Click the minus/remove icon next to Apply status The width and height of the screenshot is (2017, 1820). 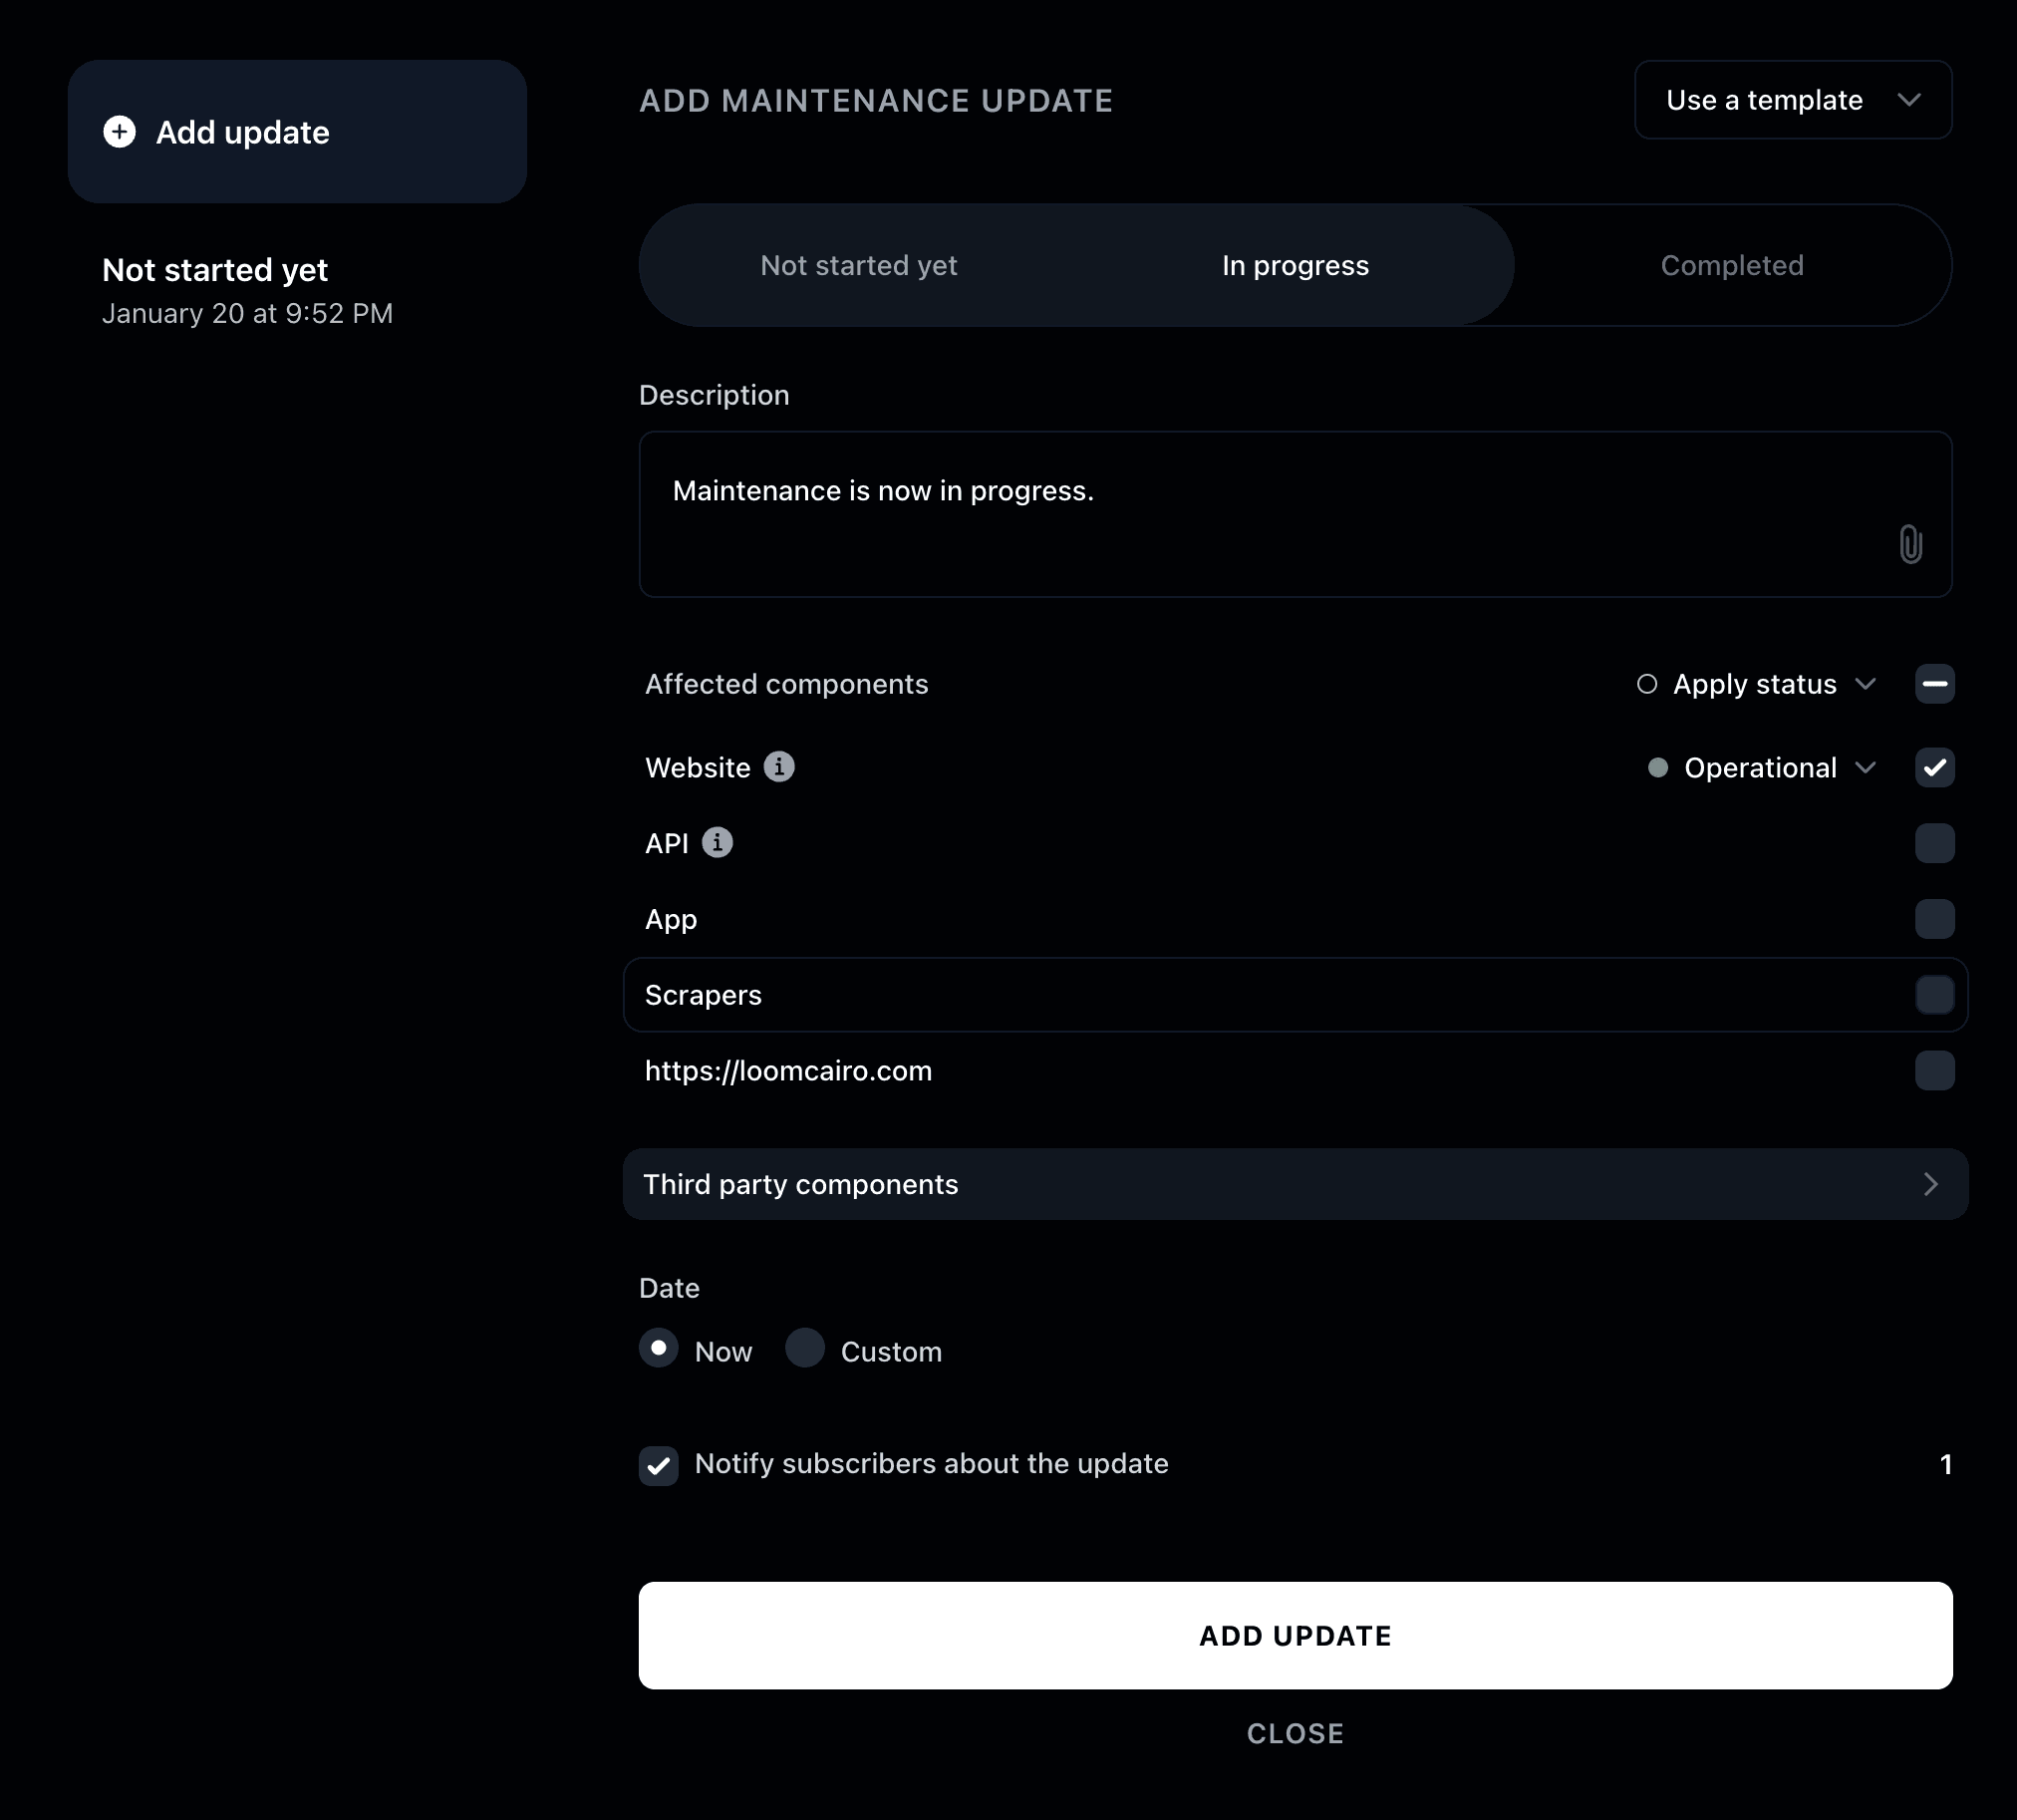coord(1932,684)
